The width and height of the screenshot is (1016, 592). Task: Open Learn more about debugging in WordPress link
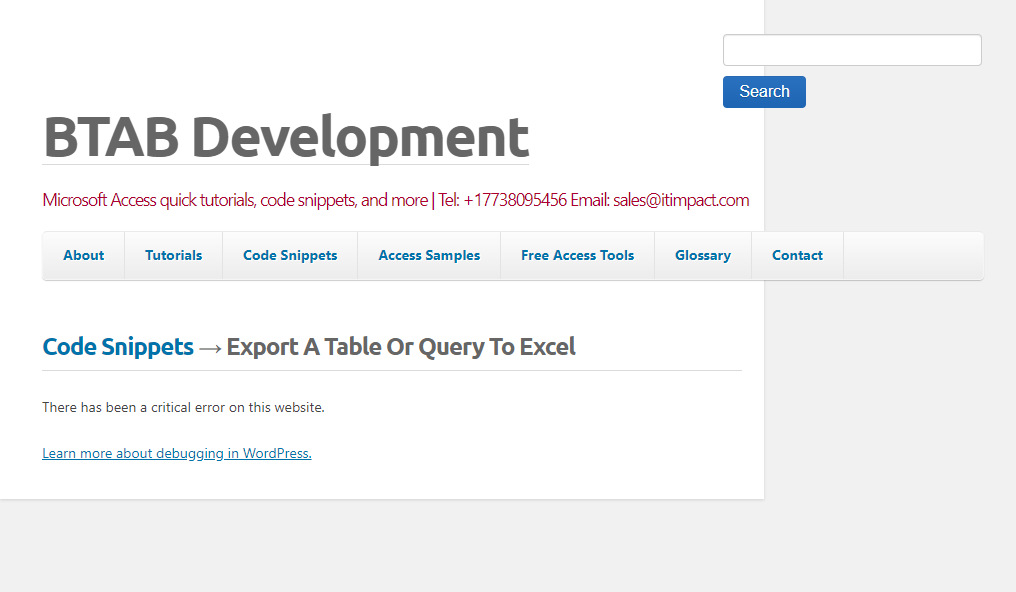coord(177,453)
